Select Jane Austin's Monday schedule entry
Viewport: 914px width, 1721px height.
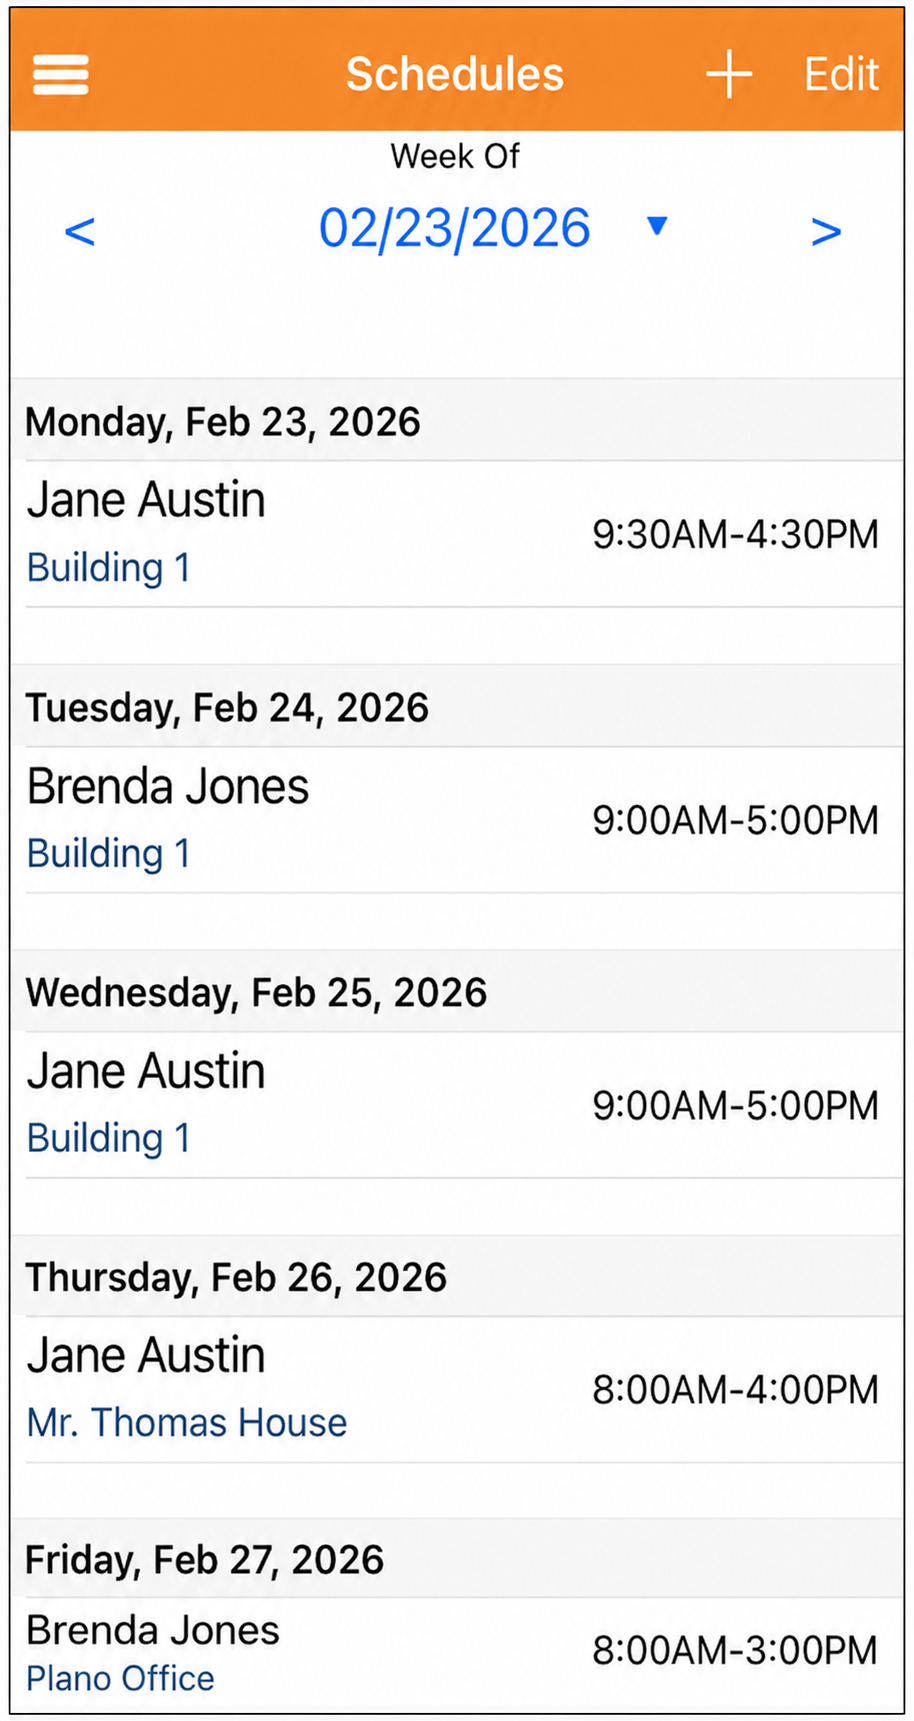457,534
